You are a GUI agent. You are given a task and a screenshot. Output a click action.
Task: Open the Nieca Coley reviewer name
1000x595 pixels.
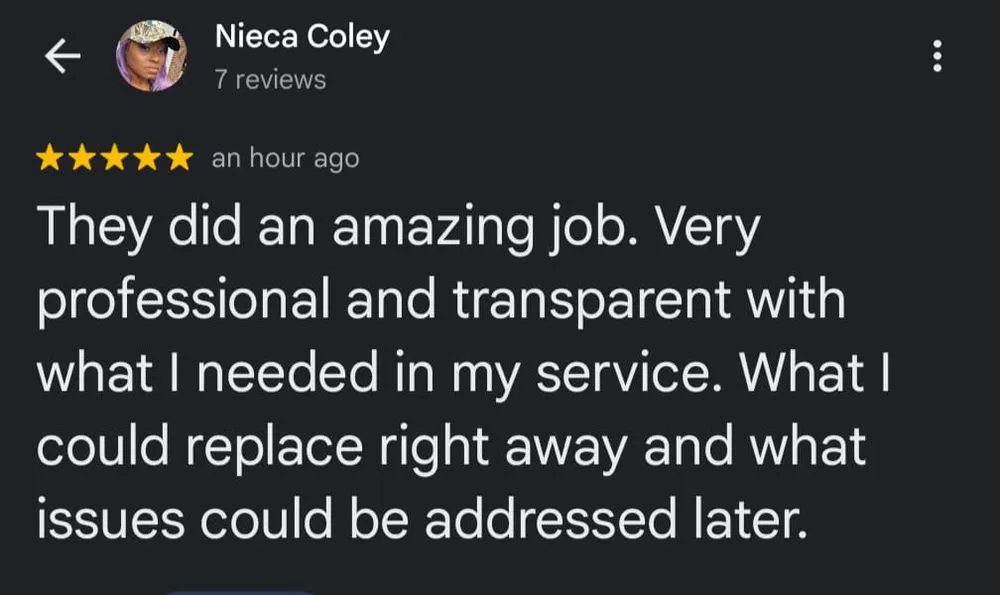click(x=301, y=38)
